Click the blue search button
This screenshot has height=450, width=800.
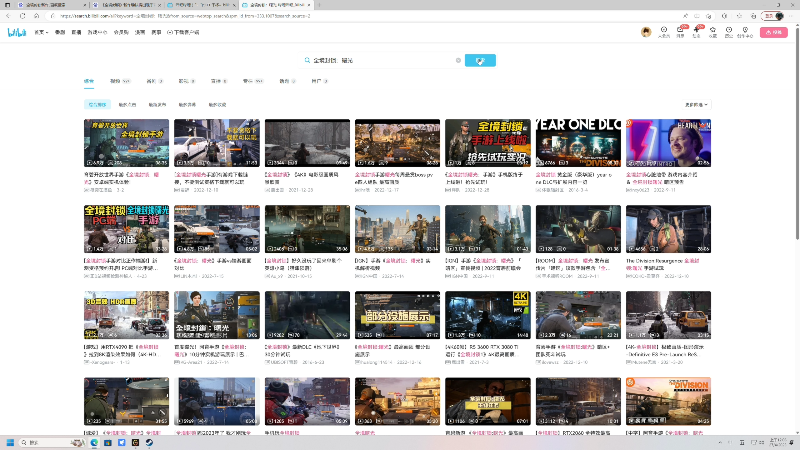(x=480, y=60)
